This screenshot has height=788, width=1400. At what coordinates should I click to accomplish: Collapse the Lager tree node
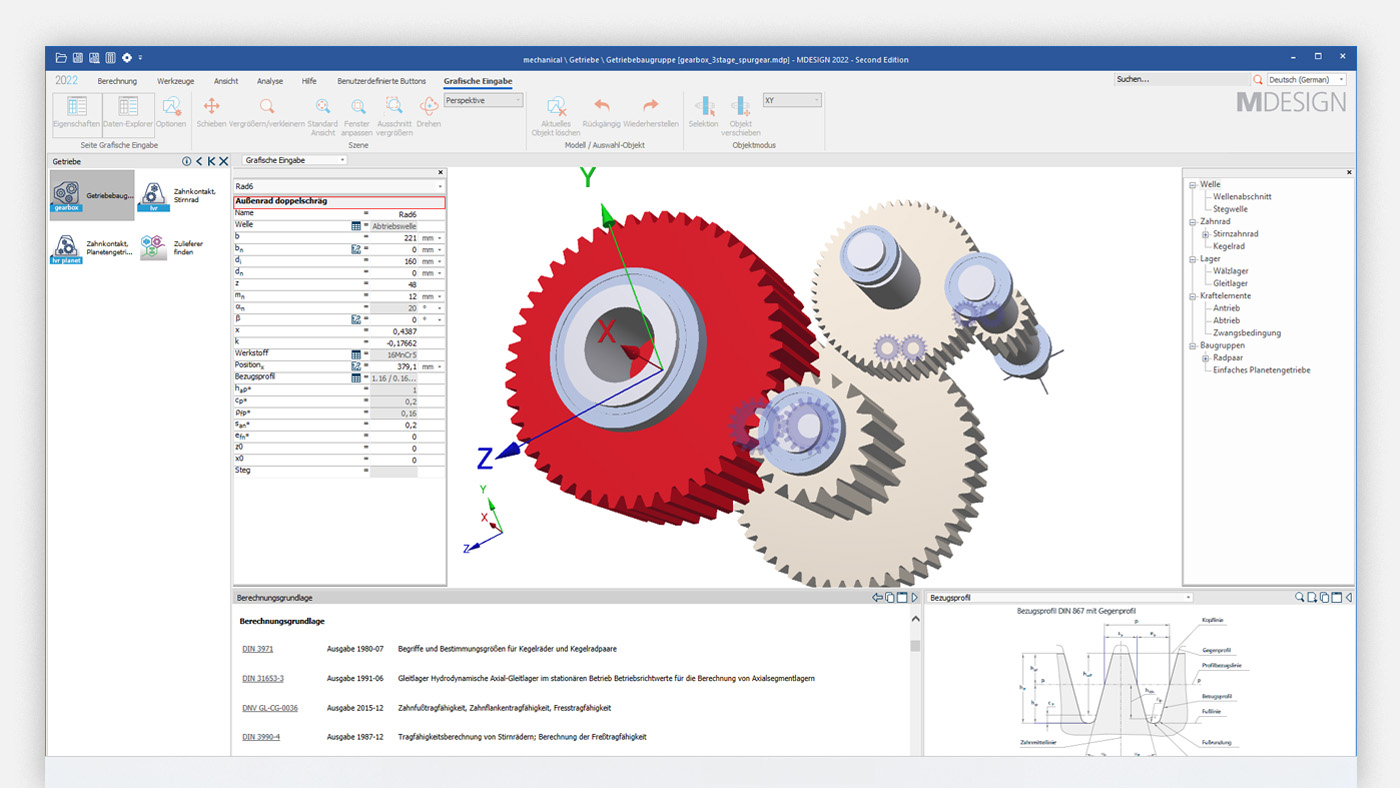(x=1193, y=259)
